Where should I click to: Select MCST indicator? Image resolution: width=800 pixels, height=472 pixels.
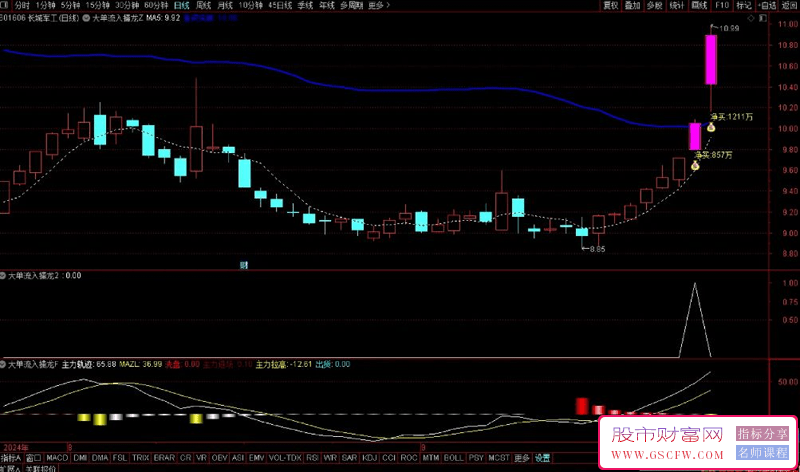499,458
